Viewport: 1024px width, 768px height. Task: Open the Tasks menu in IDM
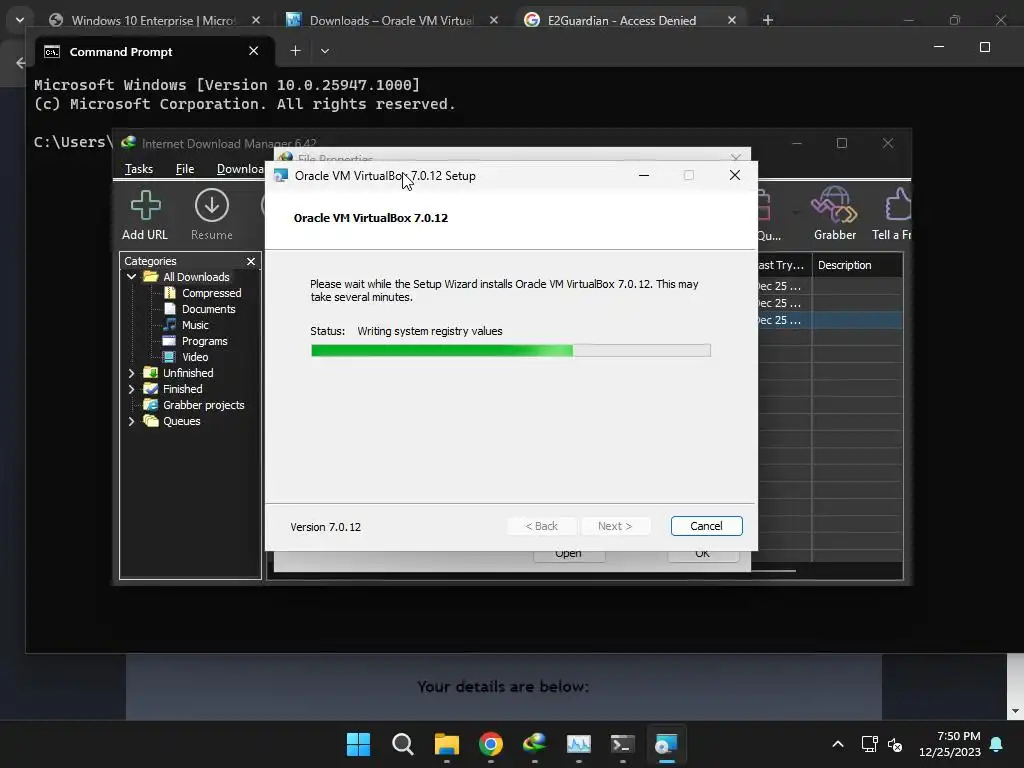[x=138, y=169]
